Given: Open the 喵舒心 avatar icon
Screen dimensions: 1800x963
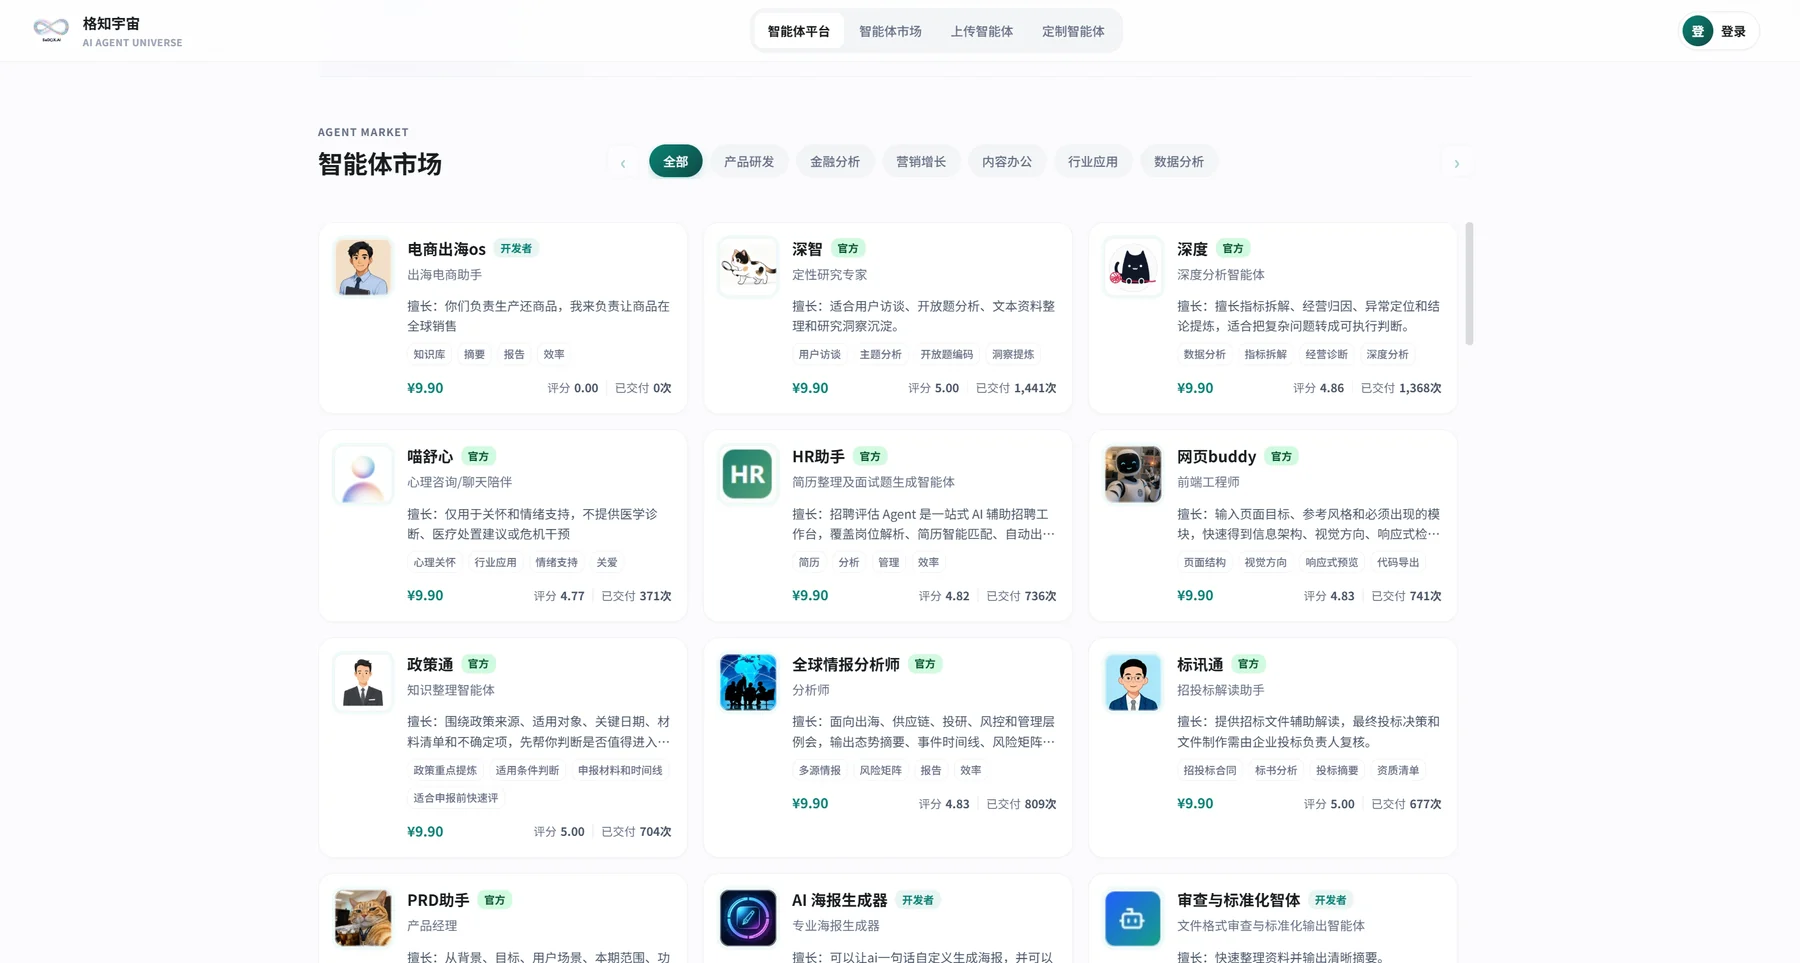Looking at the screenshot, I should pyautogui.click(x=363, y=474).
